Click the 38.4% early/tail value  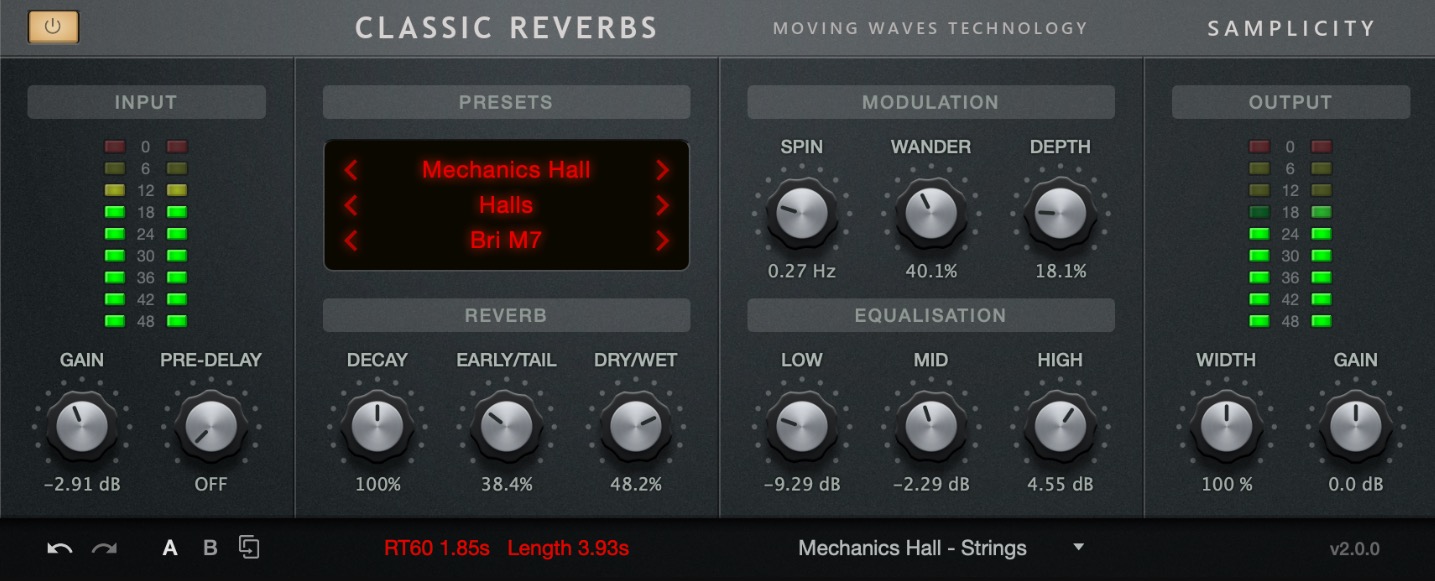[x=506, y=485]
